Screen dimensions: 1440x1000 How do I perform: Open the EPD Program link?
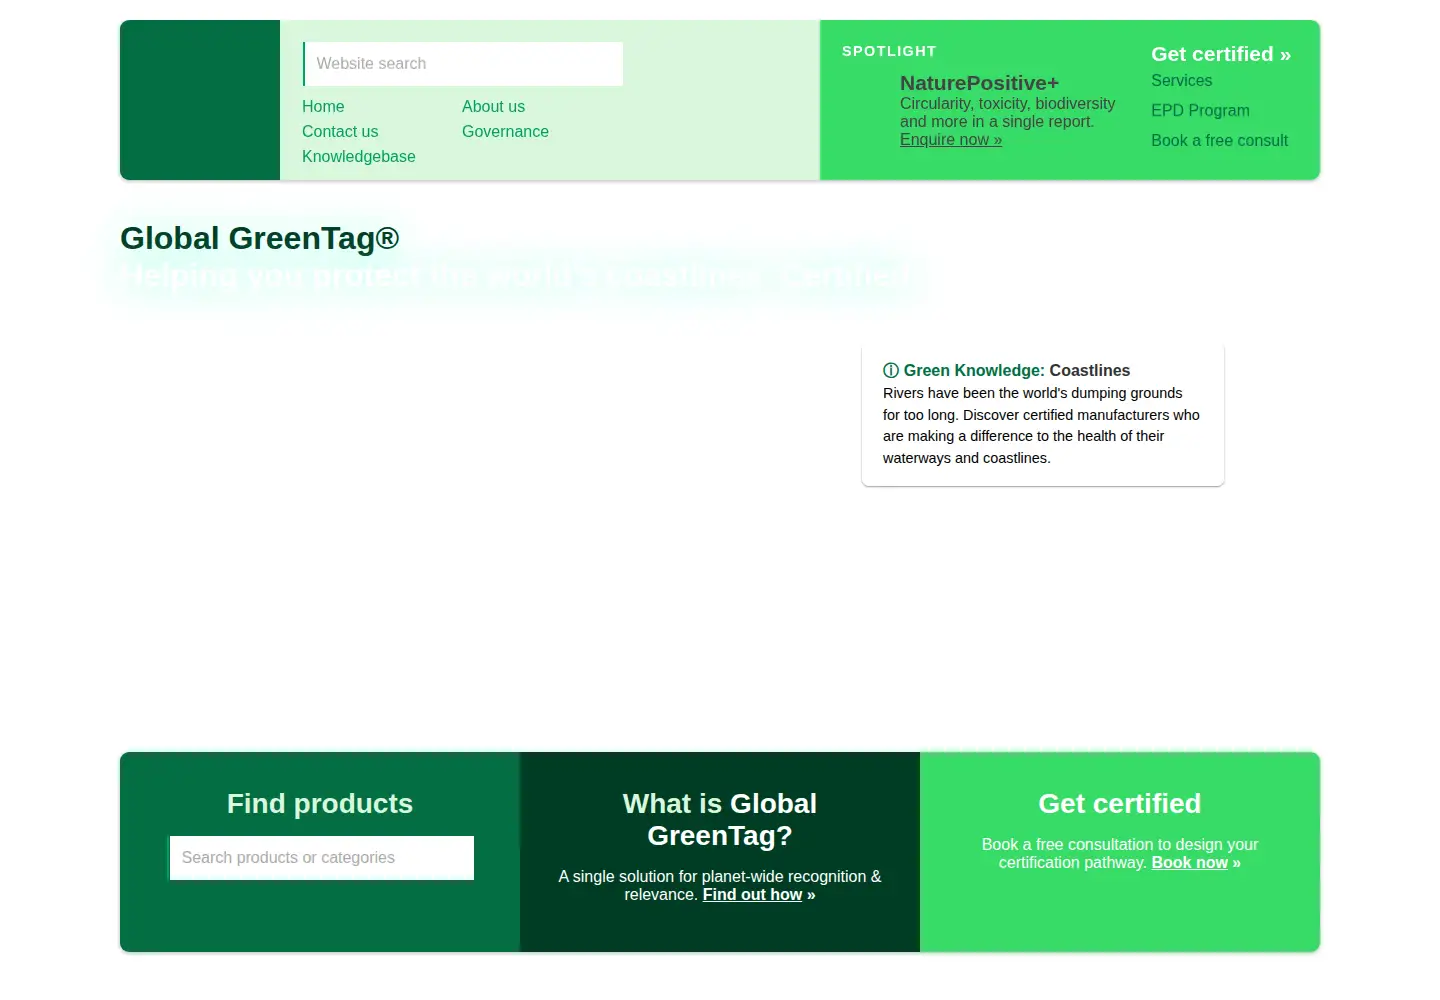pyautogui.click(x=1200, y=110)
